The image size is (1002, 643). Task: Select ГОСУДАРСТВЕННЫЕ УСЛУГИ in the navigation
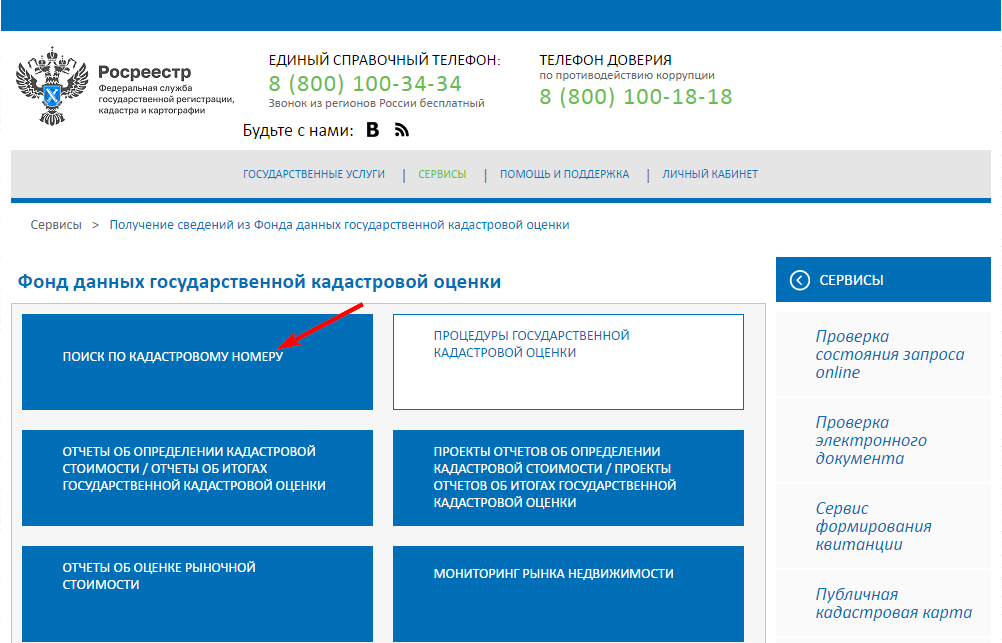click(x=312, y=173)
